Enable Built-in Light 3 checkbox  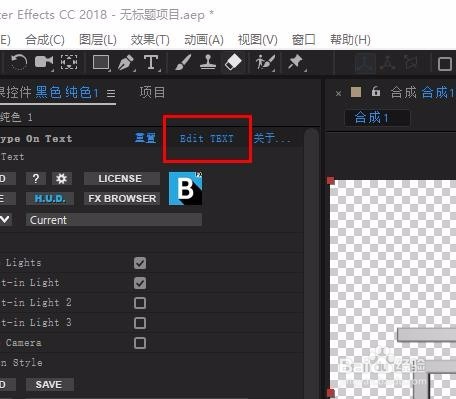coord(140,323)
